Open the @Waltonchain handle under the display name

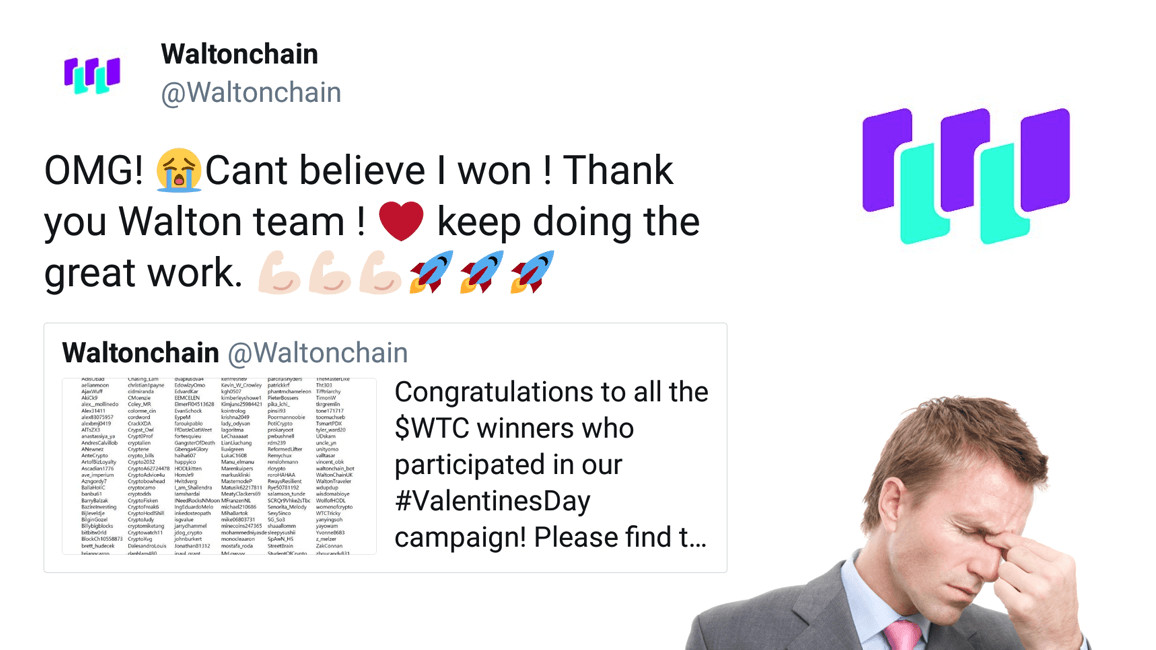click(251, 92)
